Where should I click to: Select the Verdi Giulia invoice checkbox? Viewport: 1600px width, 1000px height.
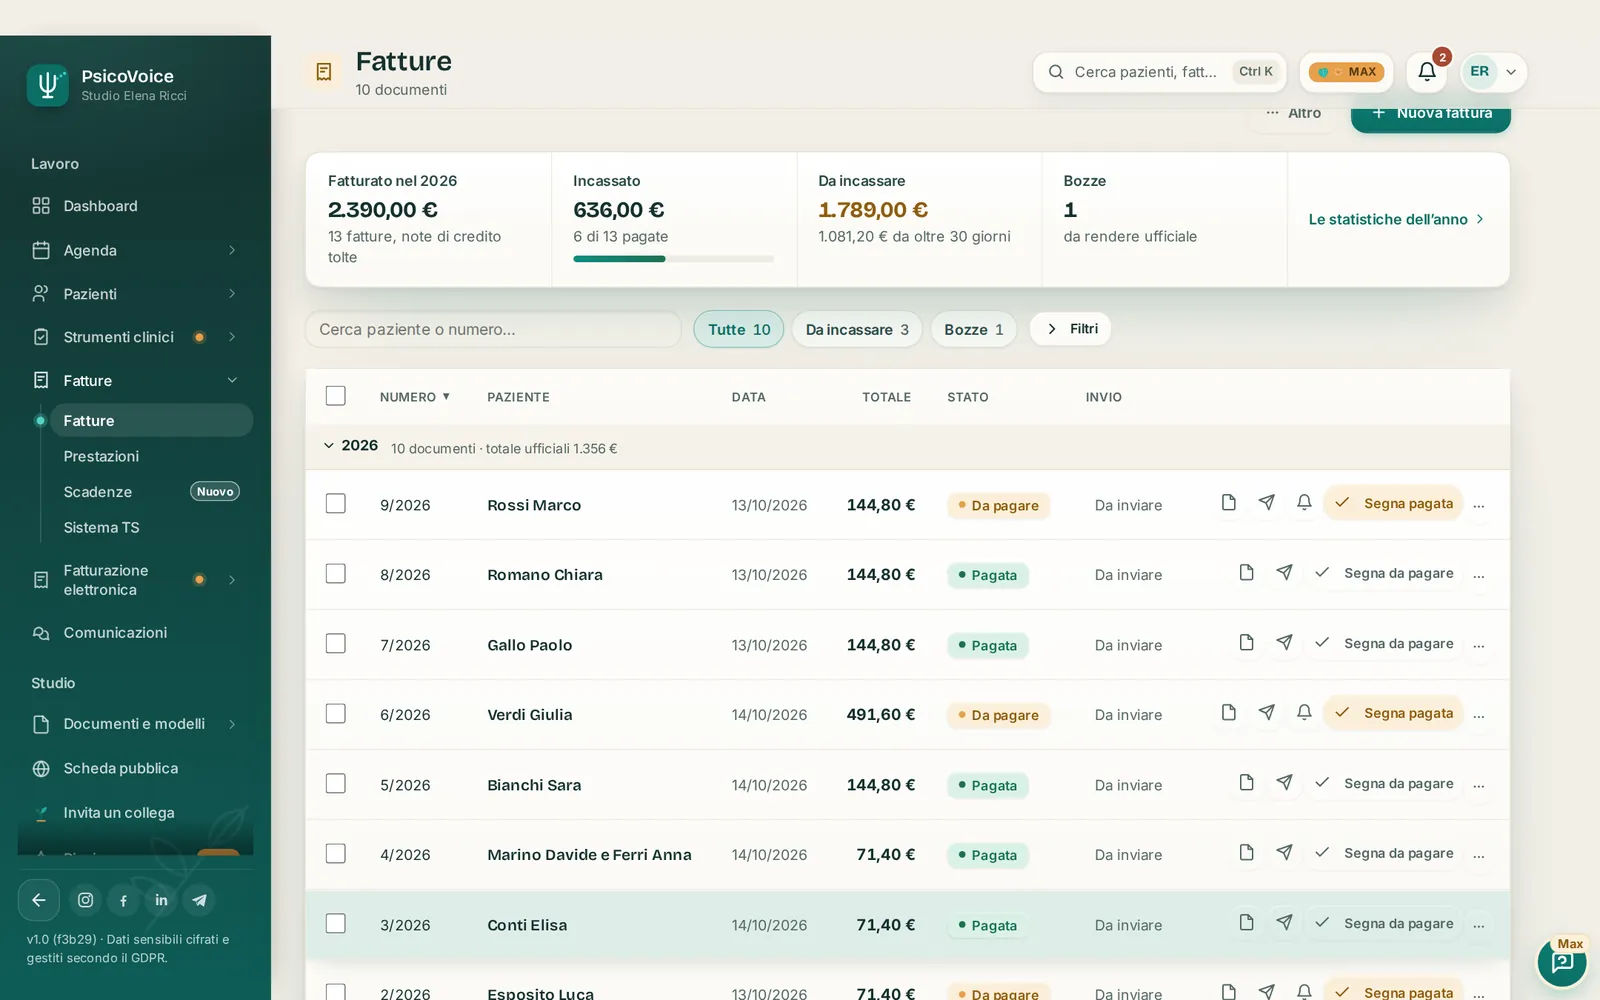(x=336, y=713)
